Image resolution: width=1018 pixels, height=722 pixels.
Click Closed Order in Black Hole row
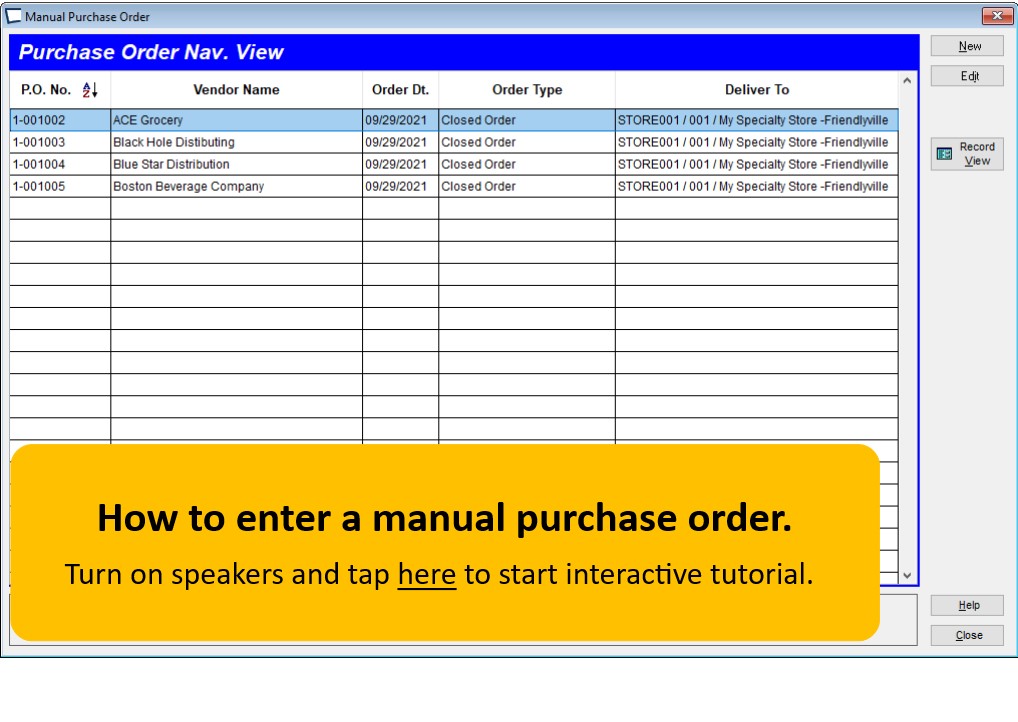(x=527, y=142)
